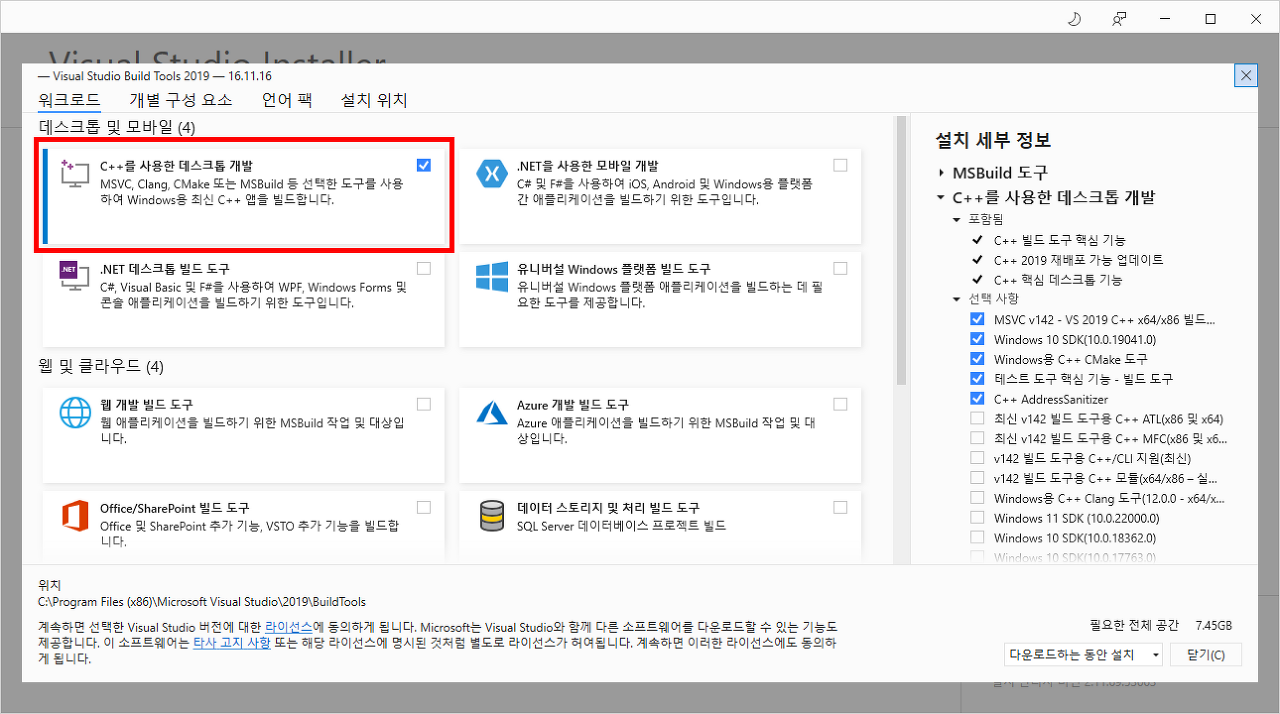This screenshot has height=714, width=1280.
Task: Switch to the 개별 구성 요소 tab
Action: click(181, 100)
